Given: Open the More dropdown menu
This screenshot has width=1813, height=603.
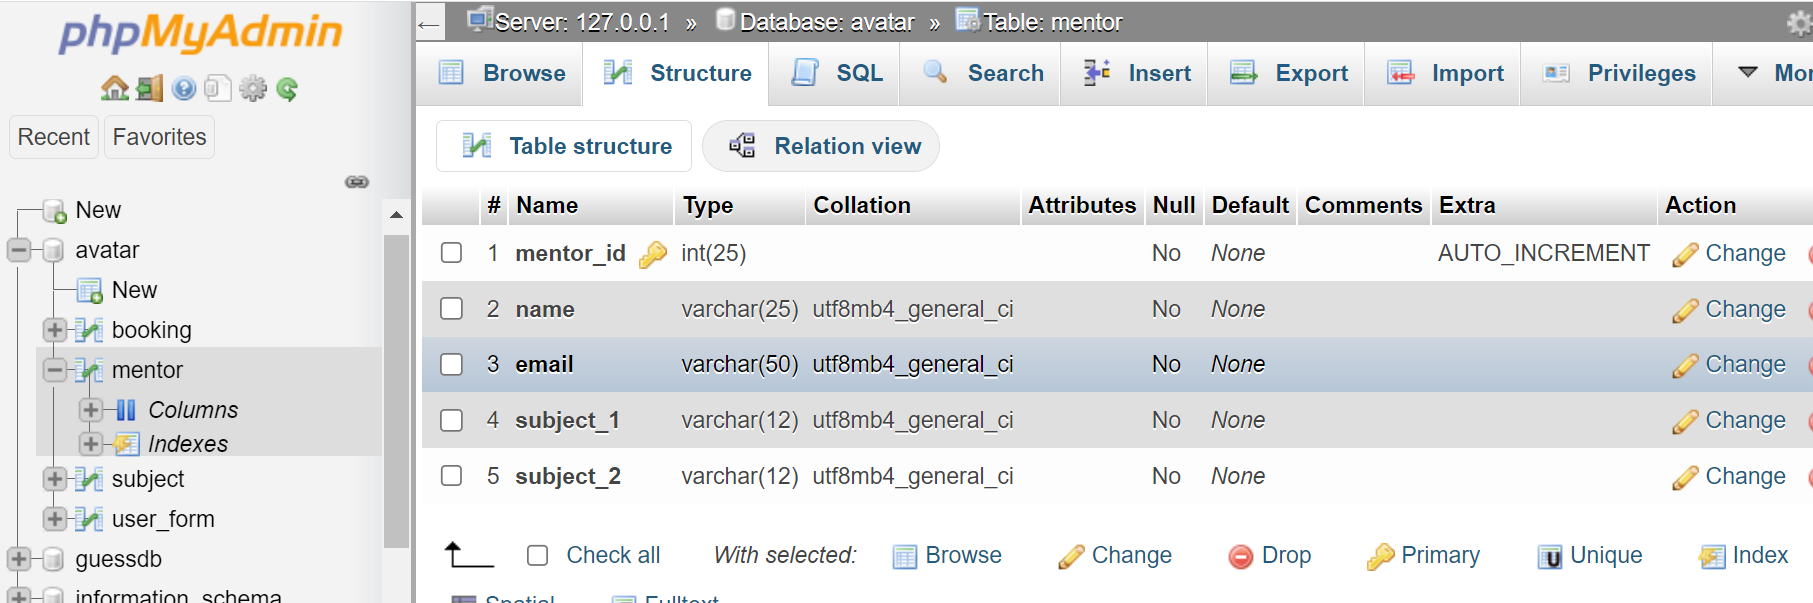Looking at the screenshot, I should point(1775,73).
